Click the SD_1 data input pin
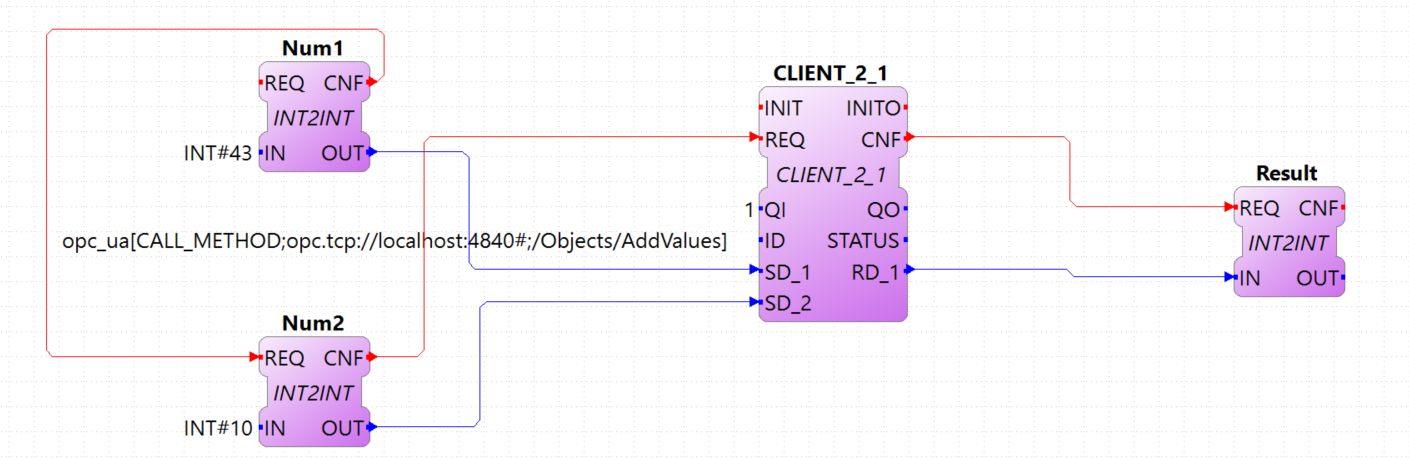 point(787,271)
